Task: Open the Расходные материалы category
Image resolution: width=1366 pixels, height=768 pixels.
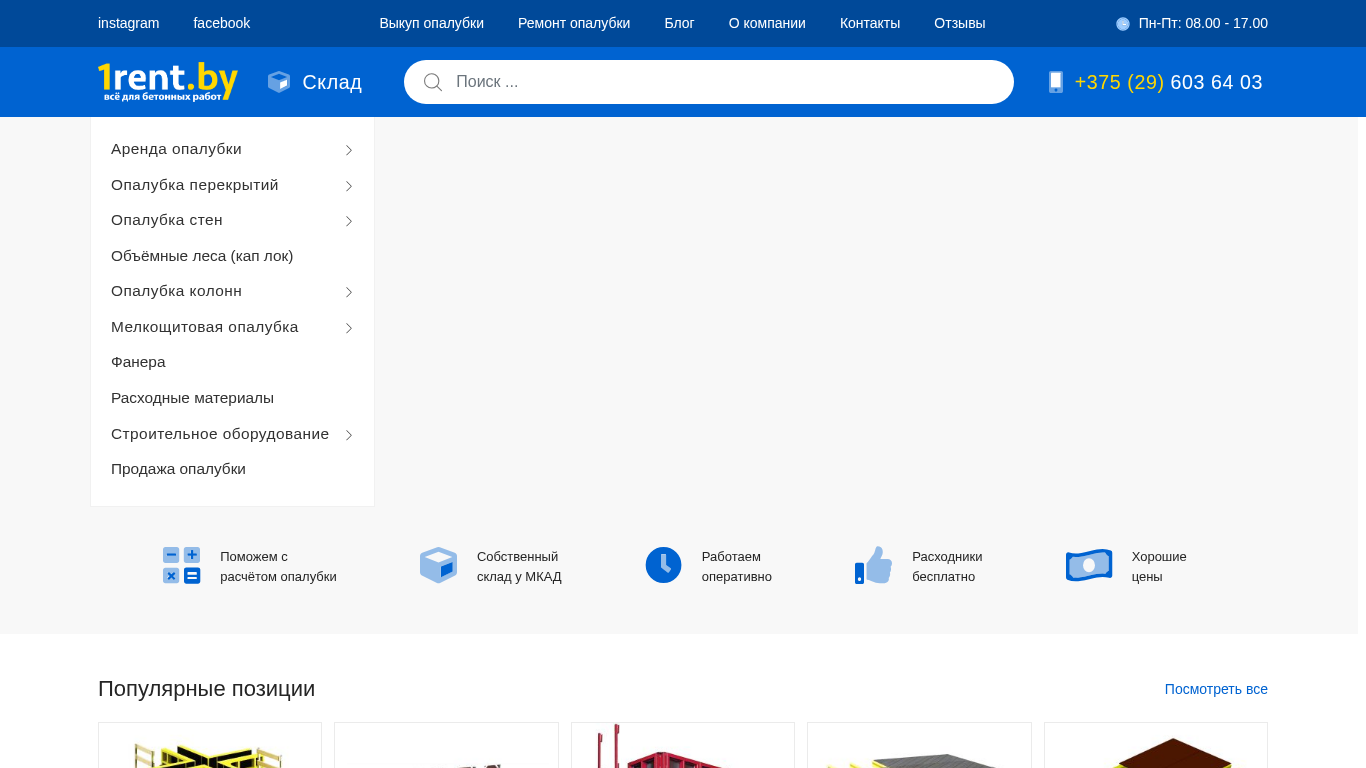Action: [192, 398]
